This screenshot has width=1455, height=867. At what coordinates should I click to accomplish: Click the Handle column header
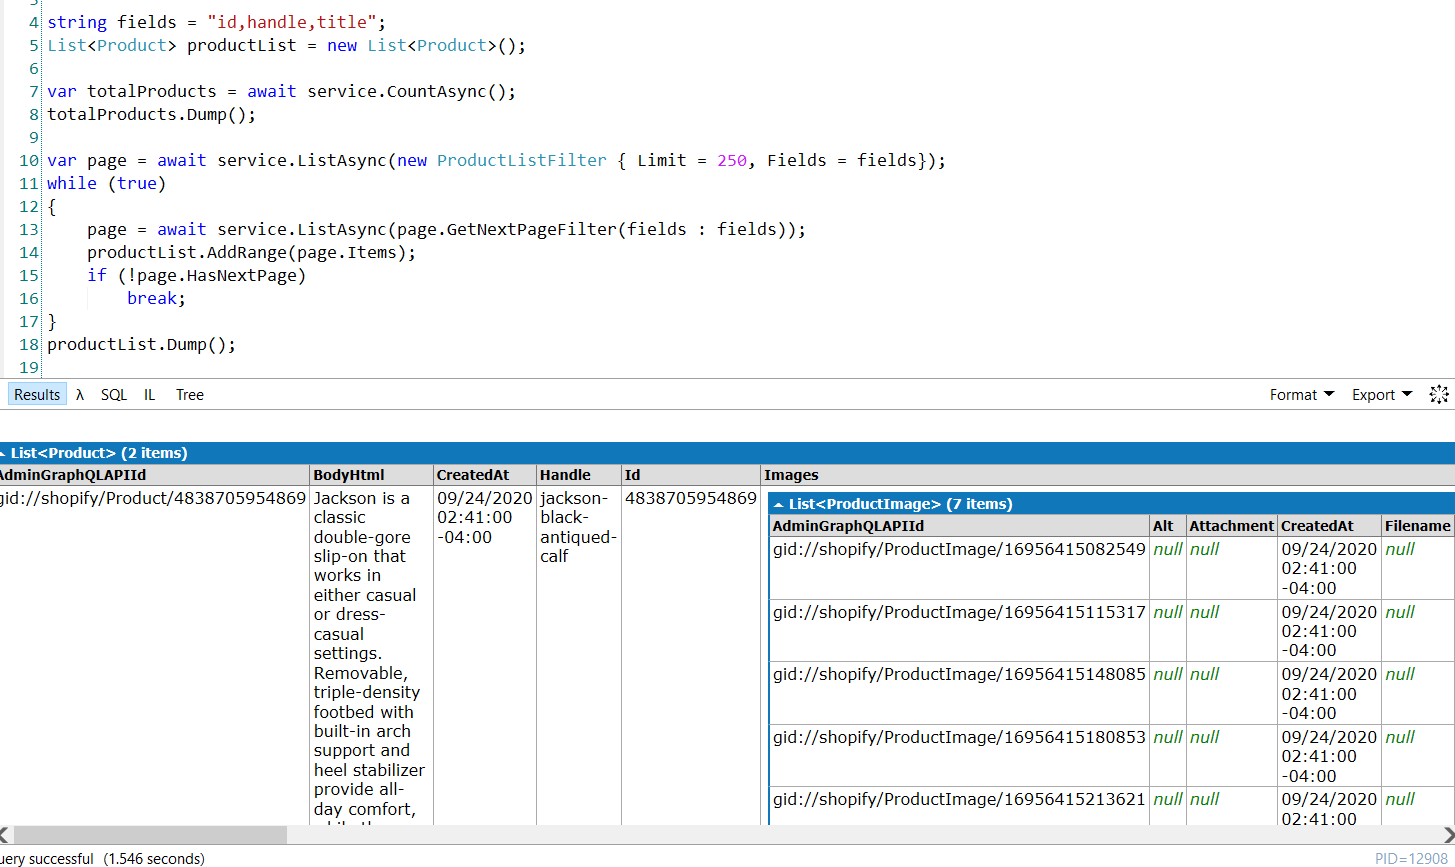[565, 474]
